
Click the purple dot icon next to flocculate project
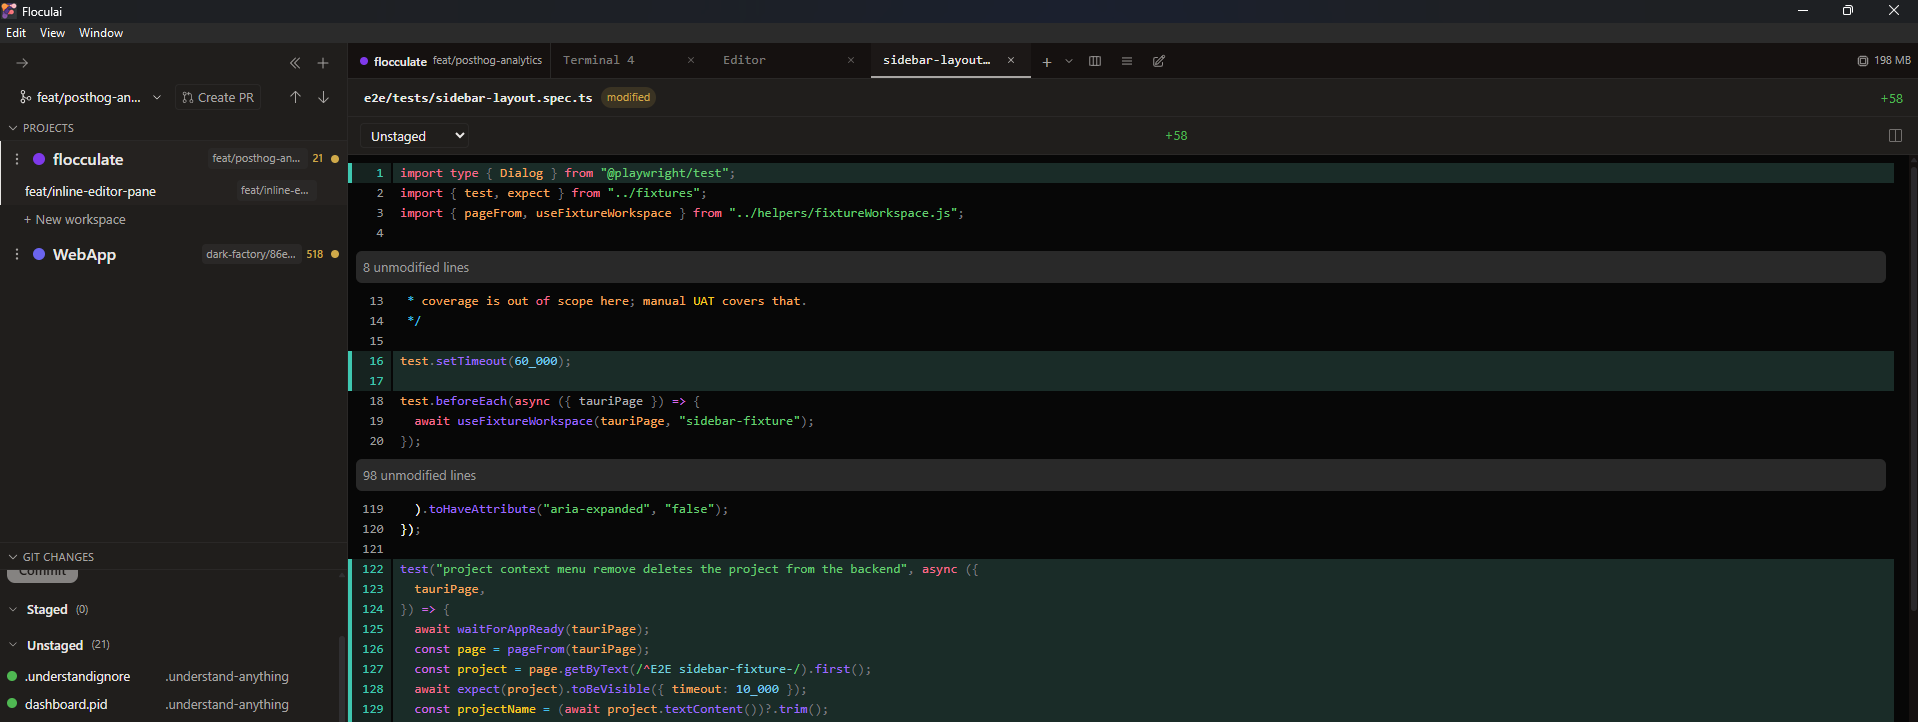click(x=39, y=159)
